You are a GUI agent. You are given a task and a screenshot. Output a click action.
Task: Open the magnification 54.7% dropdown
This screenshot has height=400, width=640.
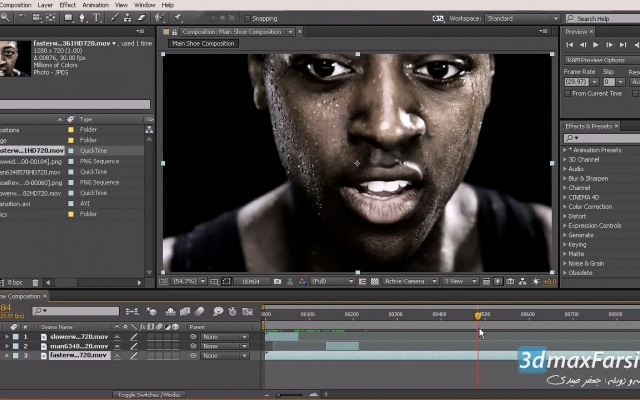(189, 282)
